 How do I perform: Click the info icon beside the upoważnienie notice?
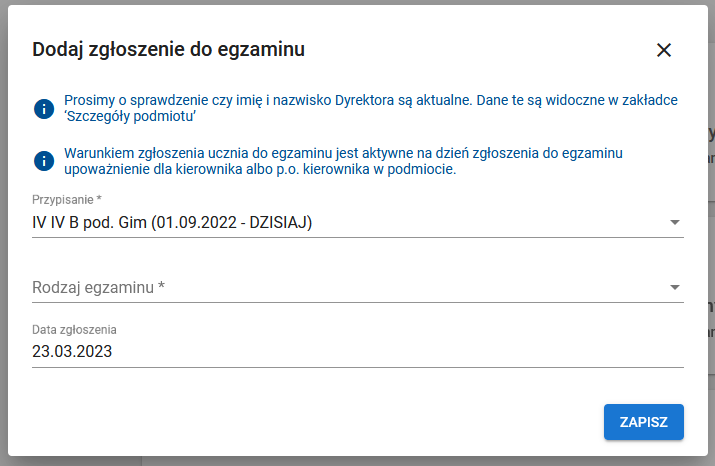44,161
